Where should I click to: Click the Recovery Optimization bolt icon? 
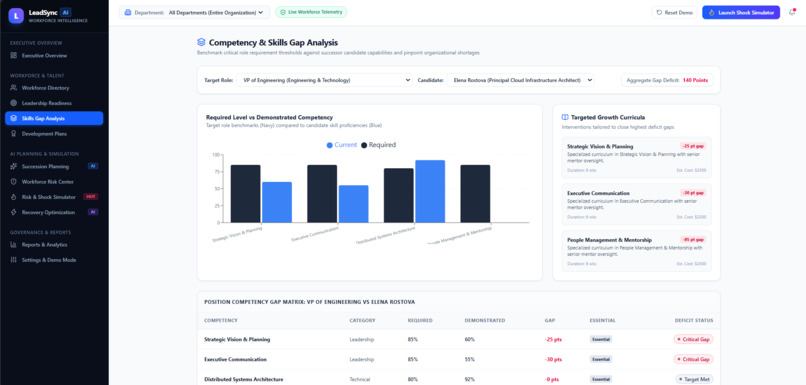13,212
